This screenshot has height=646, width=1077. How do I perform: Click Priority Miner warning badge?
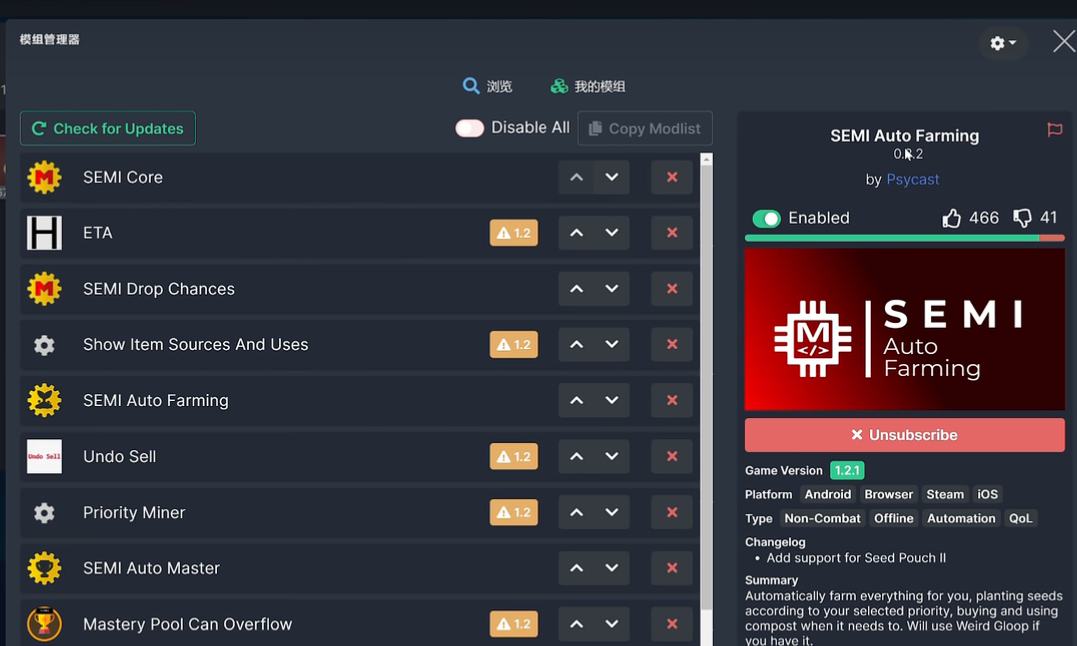[514, 513]
